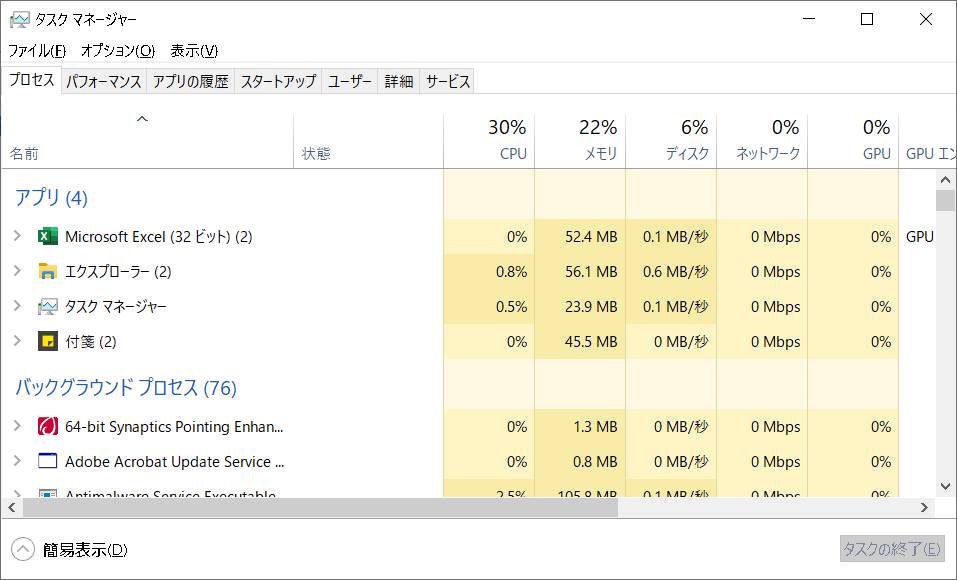Sort by the GPU 0% column header
Screen dimensions: 957x580
coord(853,141)
